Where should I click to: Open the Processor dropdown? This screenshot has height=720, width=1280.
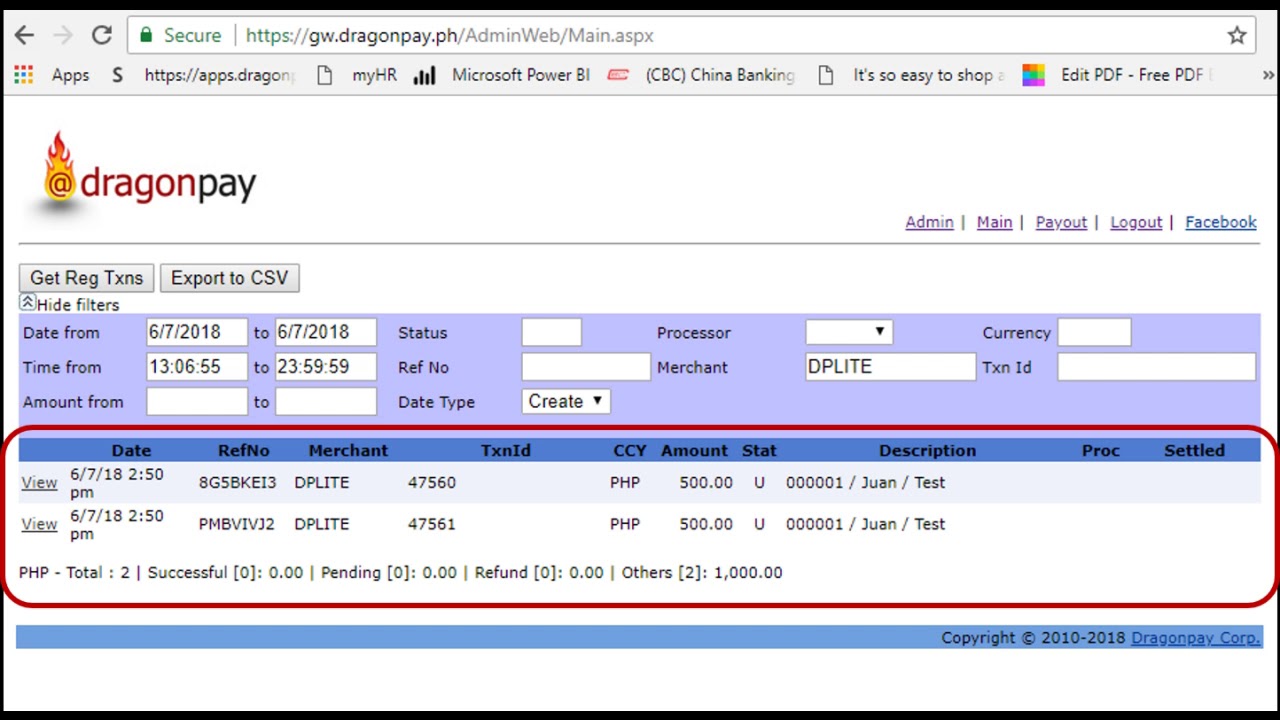tap(849, 332)
